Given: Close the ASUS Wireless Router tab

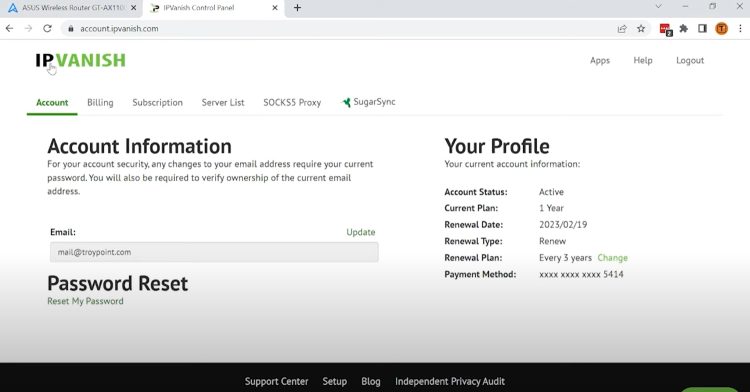Looking at the screenshot, I should pyautogui.click(x=133, y=8).
